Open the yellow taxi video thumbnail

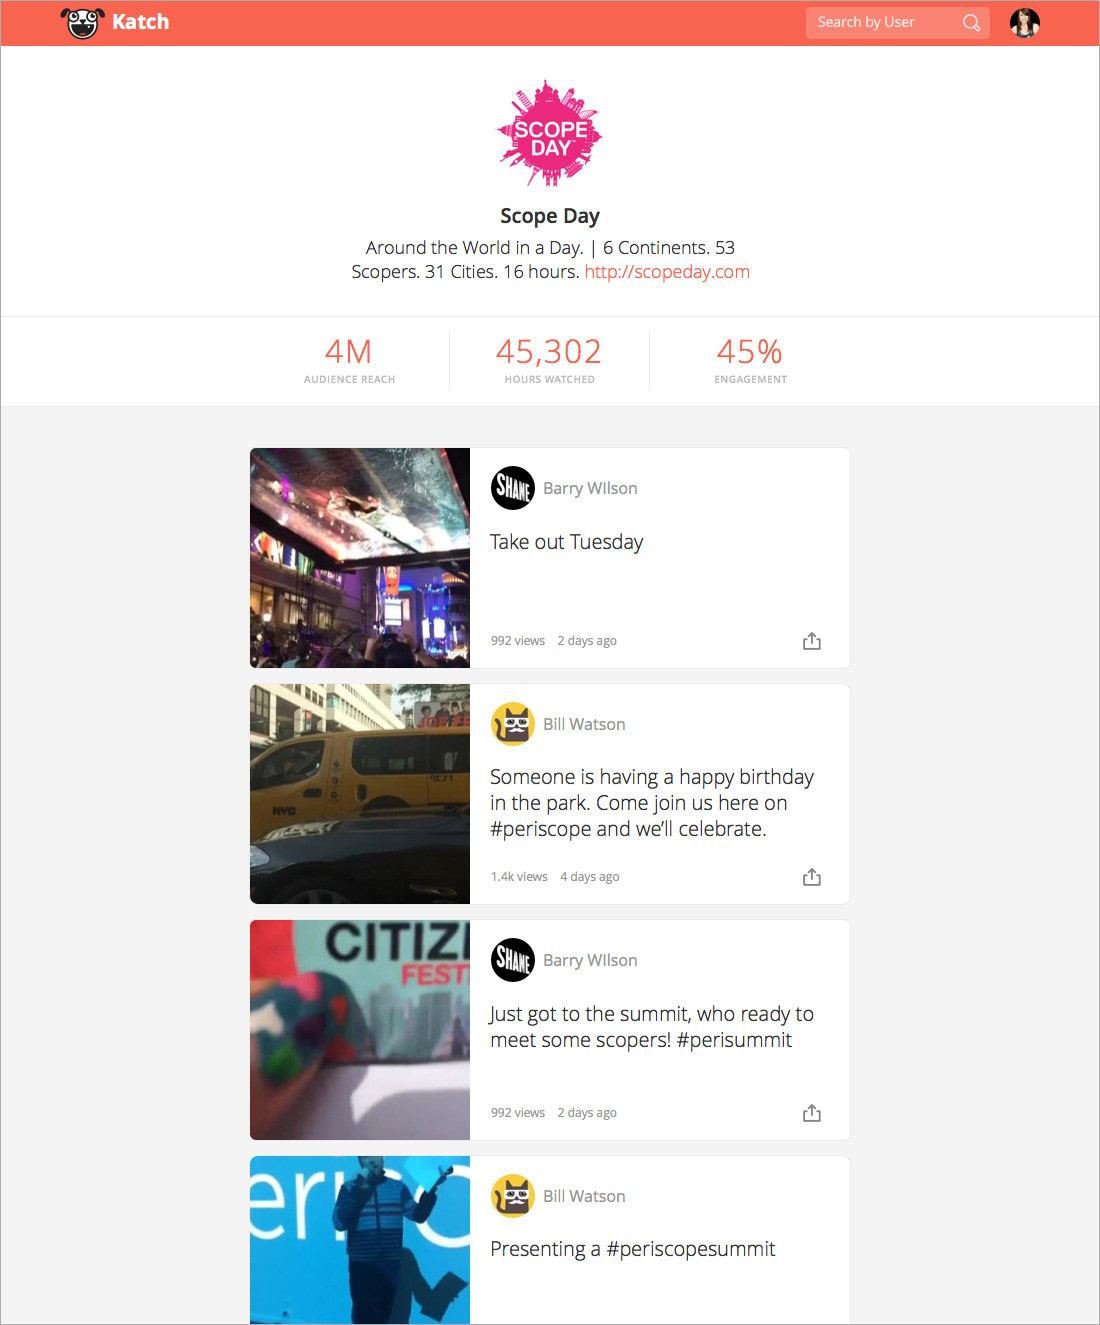pyautogui.click(x=360, y=794)
